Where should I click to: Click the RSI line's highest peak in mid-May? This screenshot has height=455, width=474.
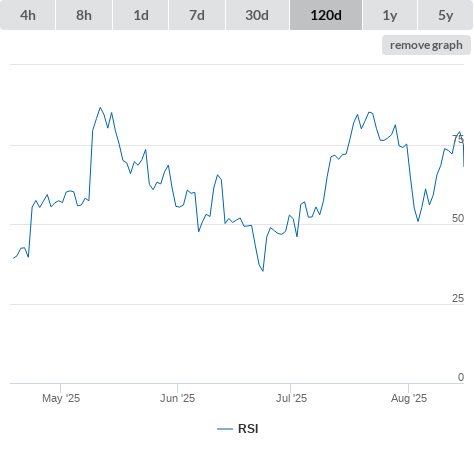pyautogui.click(x=100, y=108)
